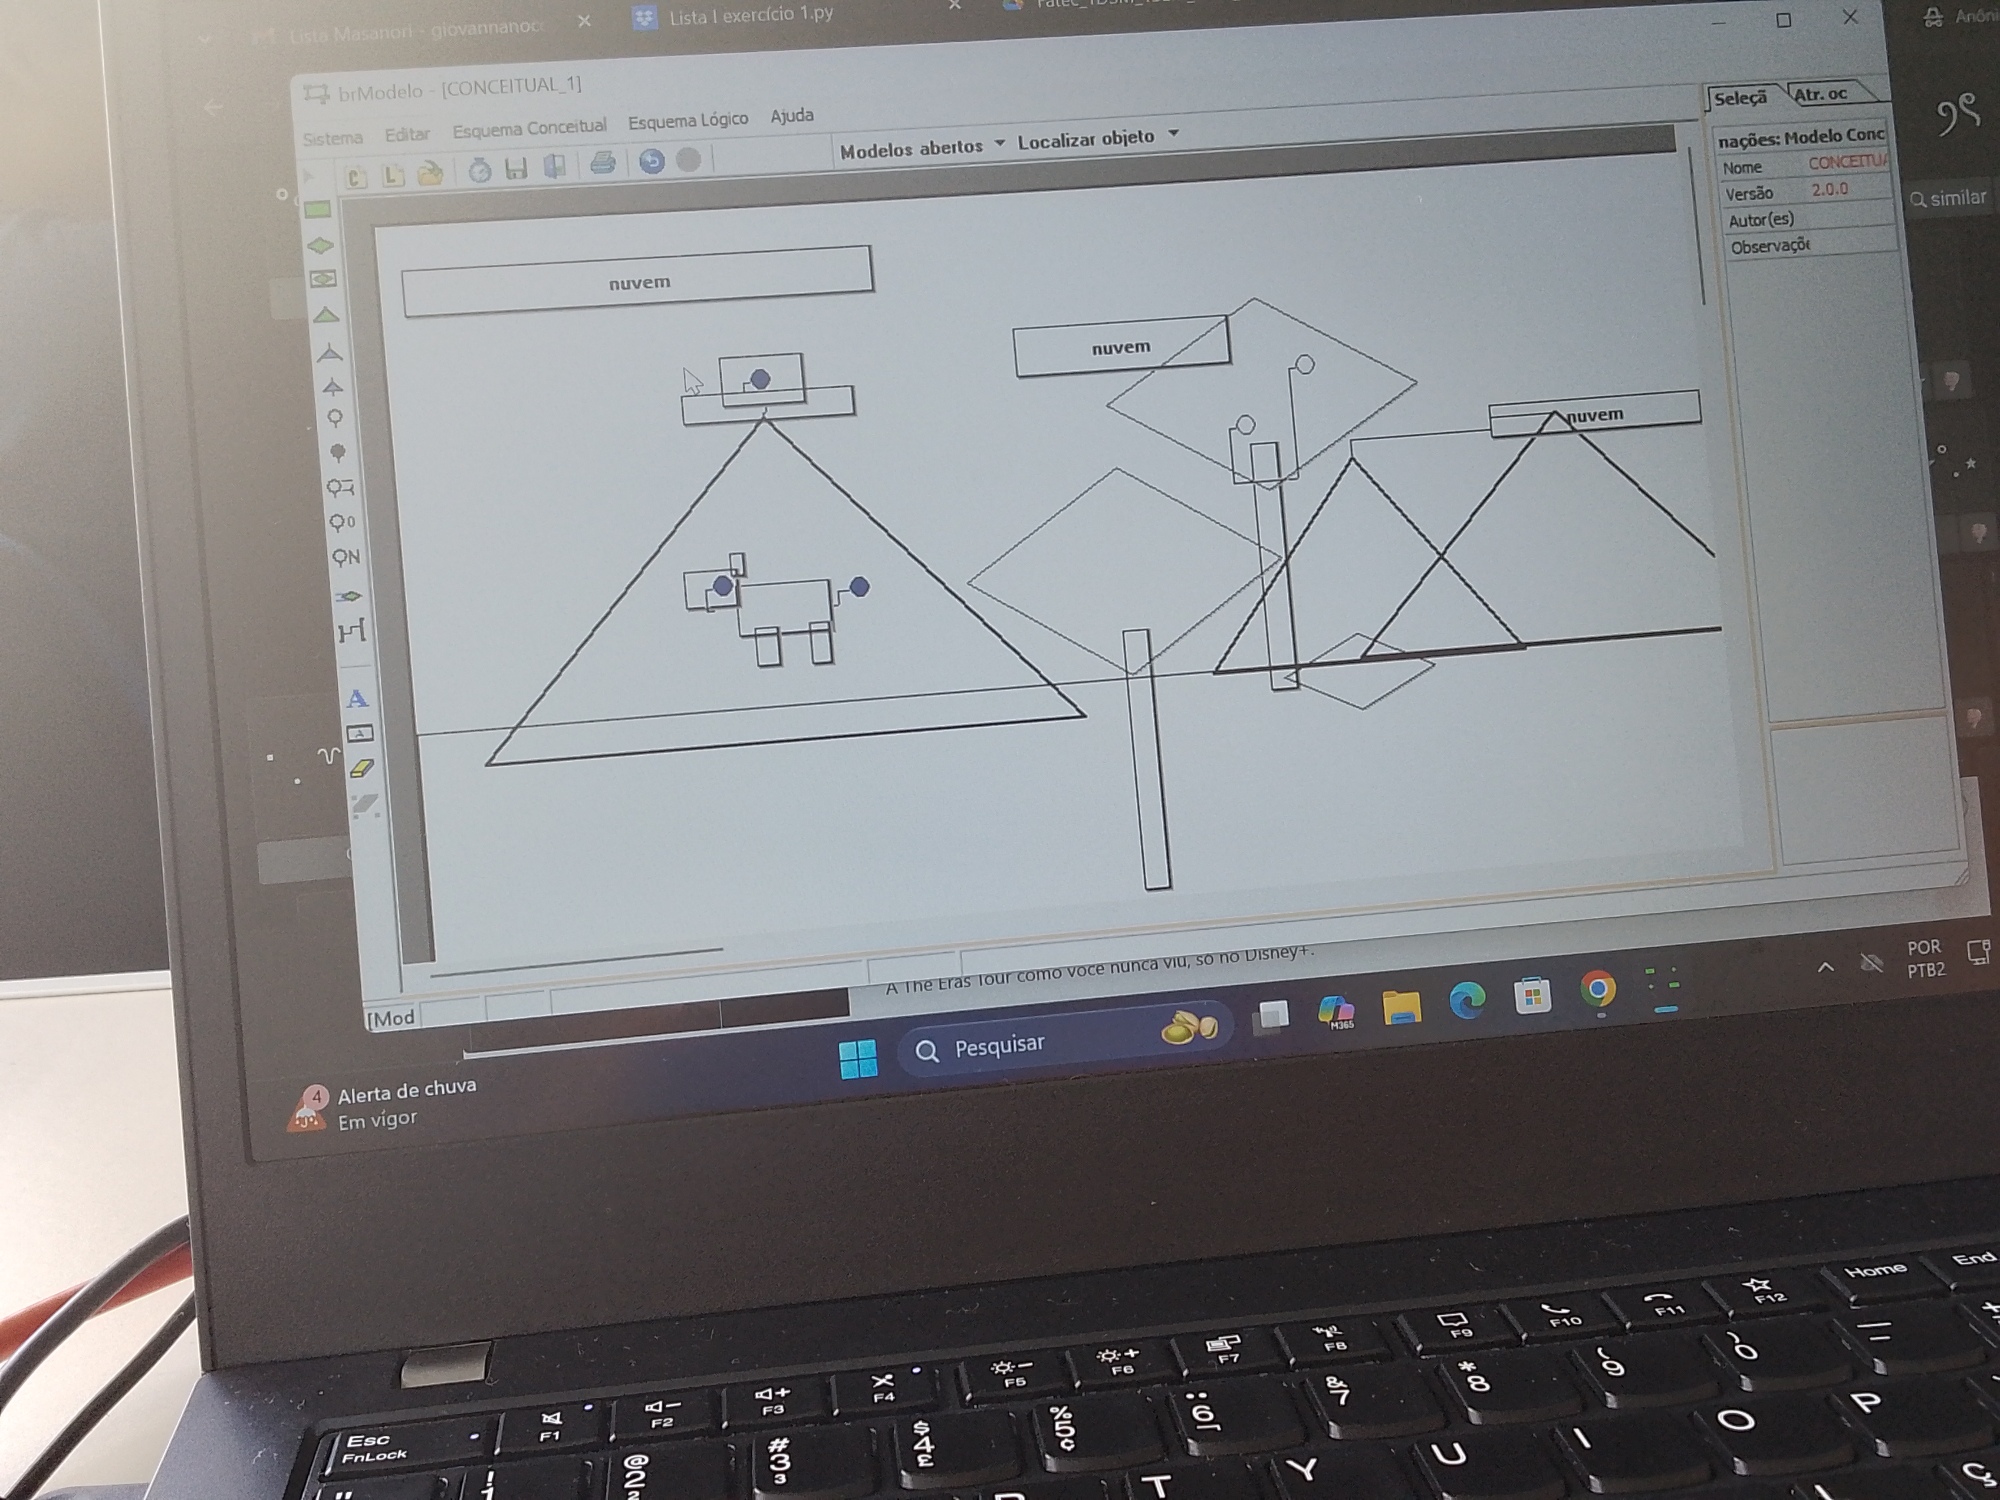Select the Associative entity tool
This screenshot has height=1500, width=2000.
click(322, 279)
